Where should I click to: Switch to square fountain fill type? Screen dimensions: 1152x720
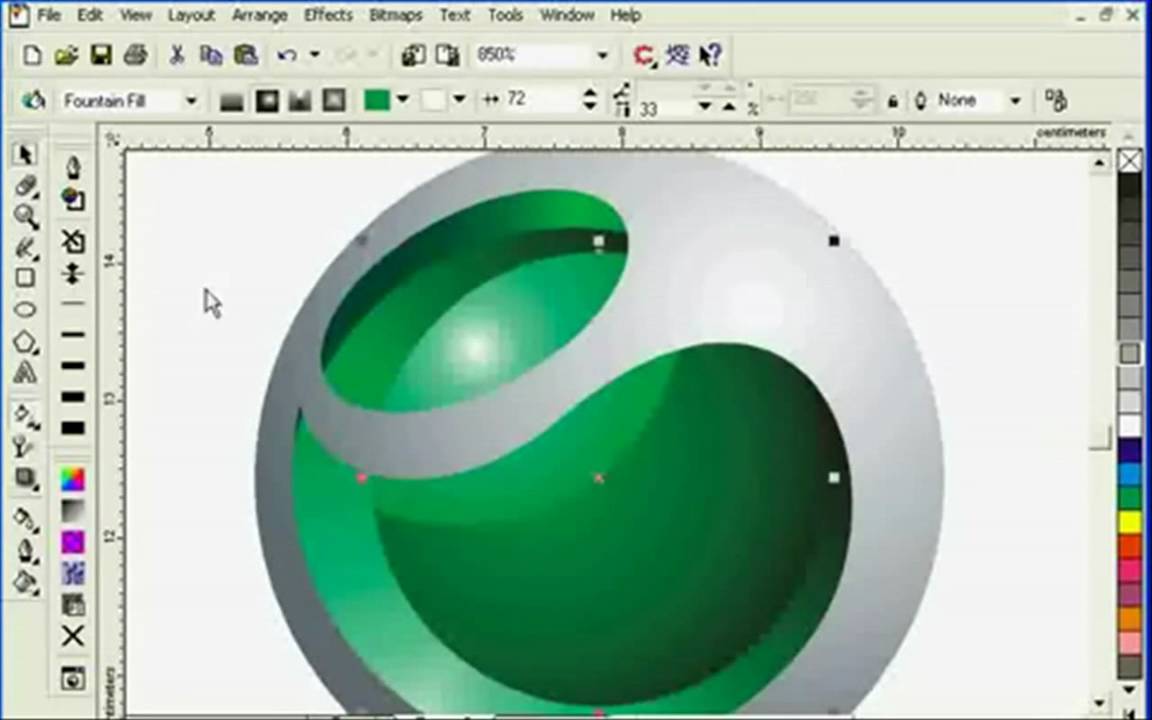[x=334, y=100]
